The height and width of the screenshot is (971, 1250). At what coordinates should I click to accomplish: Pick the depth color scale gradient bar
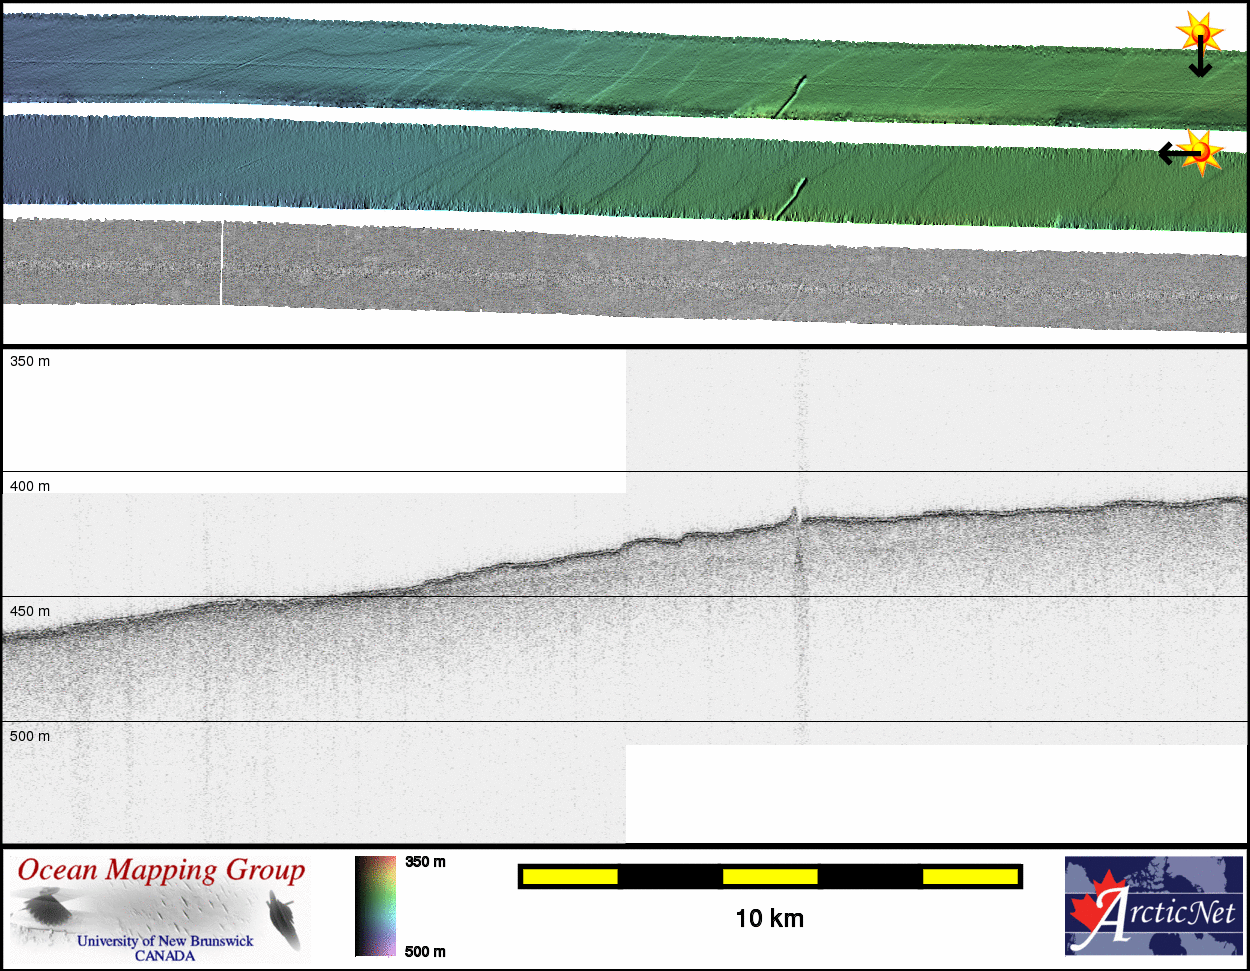point(375,906)
